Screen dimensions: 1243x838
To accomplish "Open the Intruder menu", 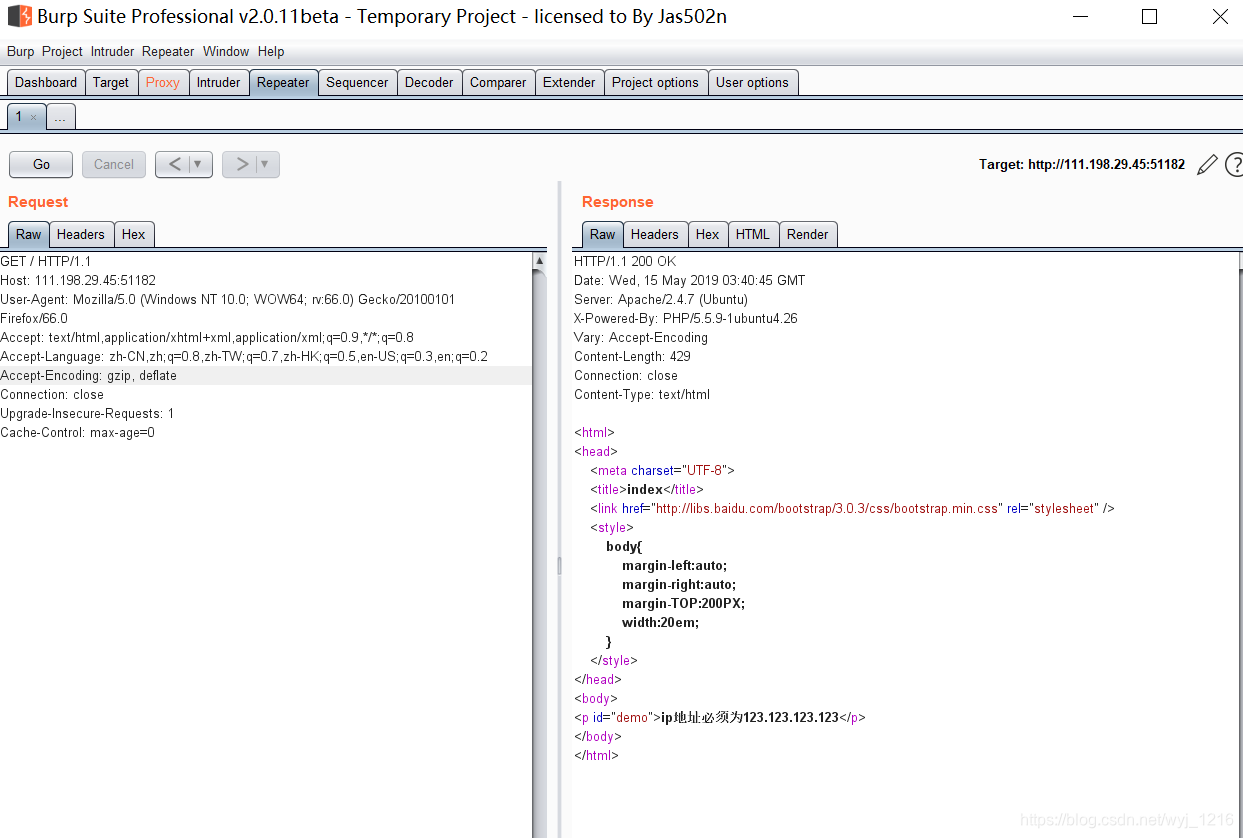I will [x=112, y=51].
